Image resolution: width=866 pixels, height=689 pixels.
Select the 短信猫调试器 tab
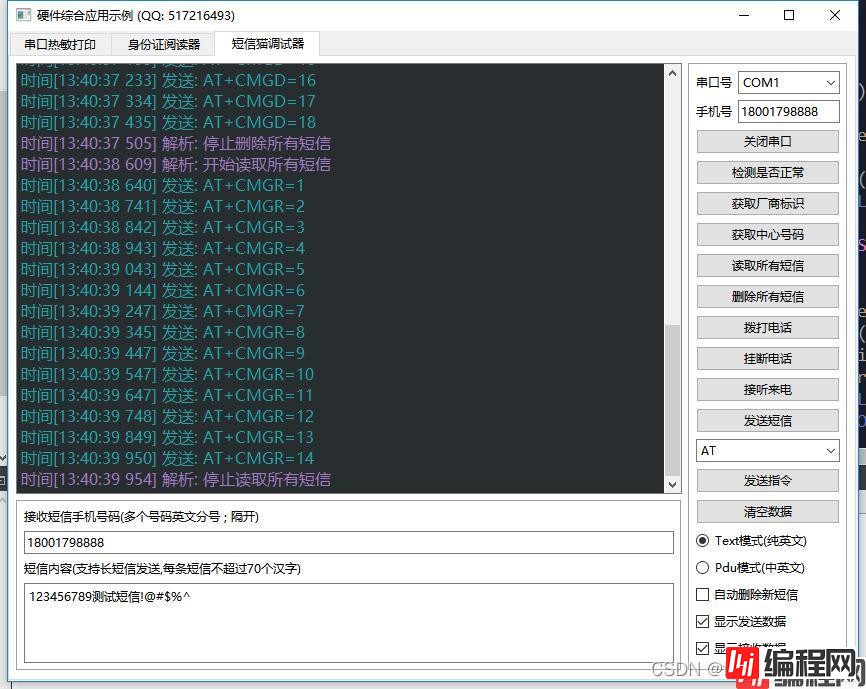(x=267, y=44)
